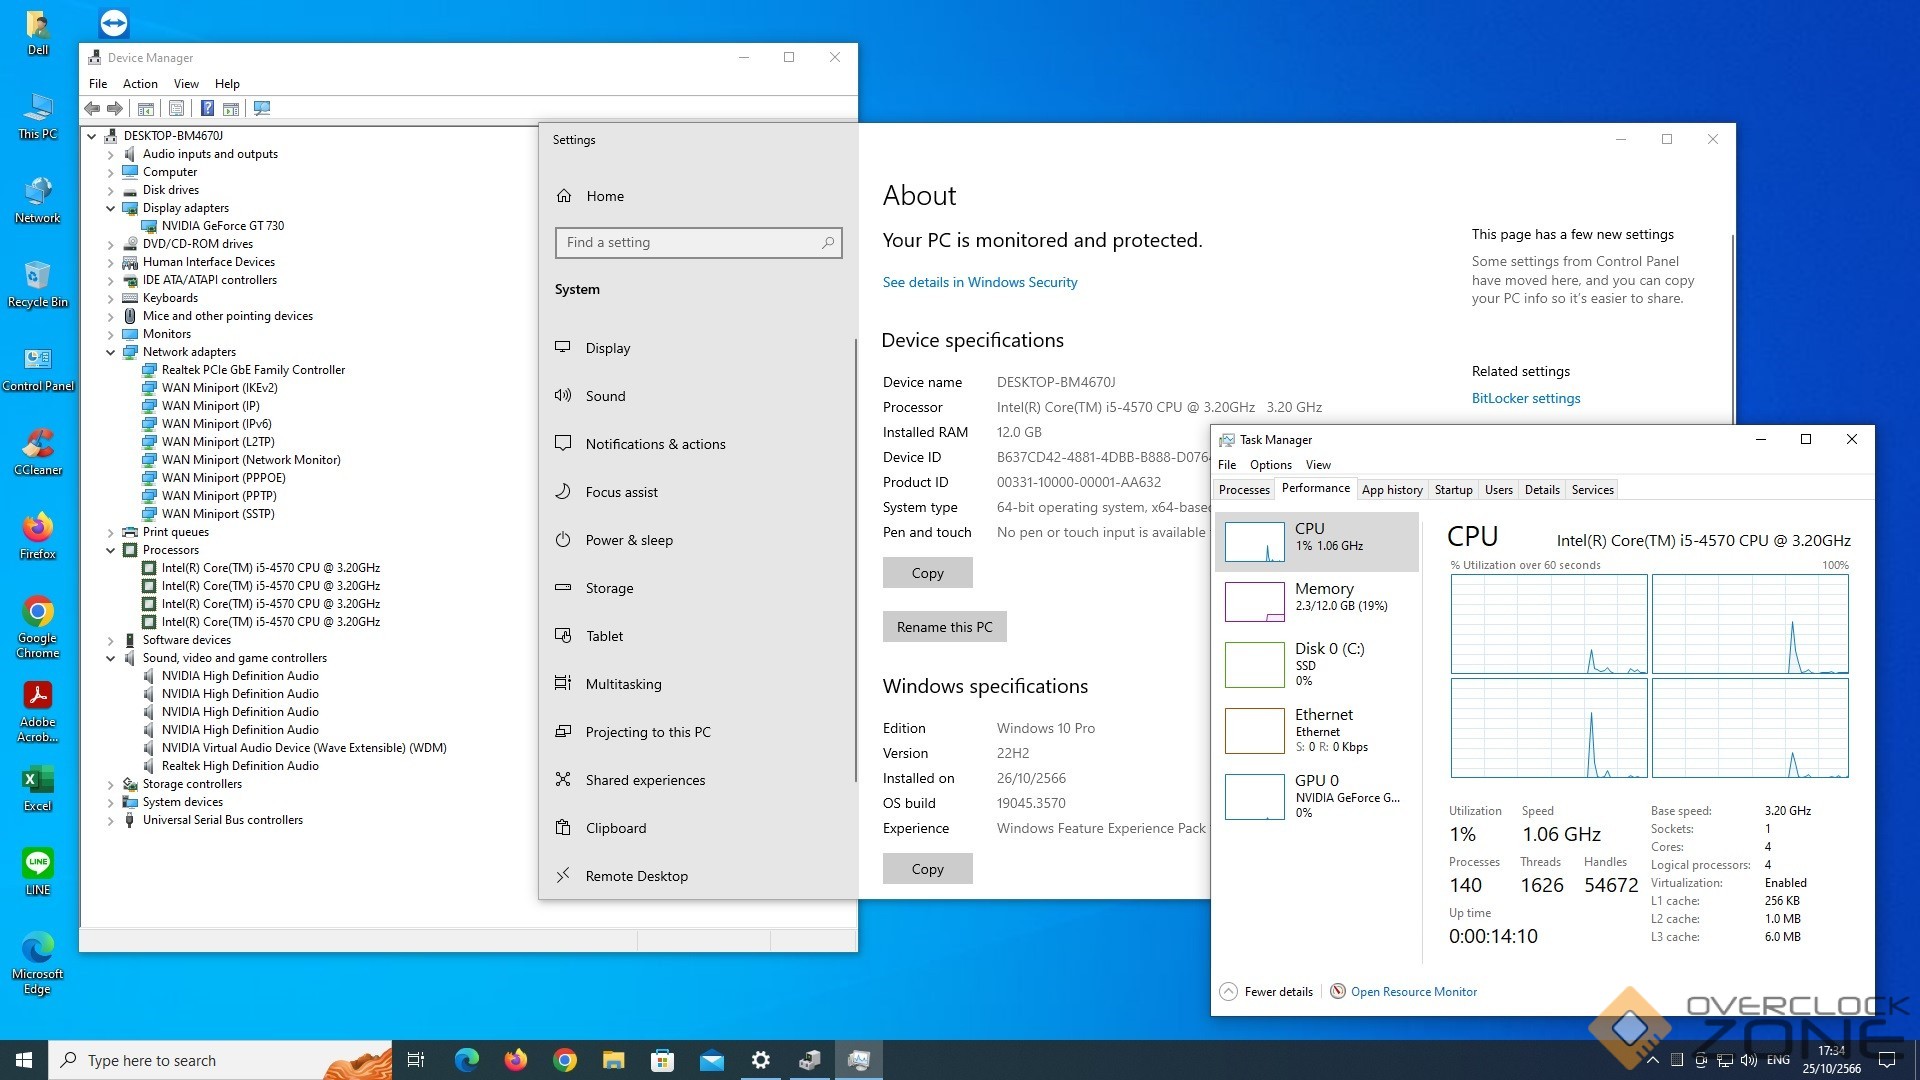Image resolution: width=1920 pixels, height=1080 pixels.
Task: Open Resource Monitor link icon
Action: [1338, 991]
